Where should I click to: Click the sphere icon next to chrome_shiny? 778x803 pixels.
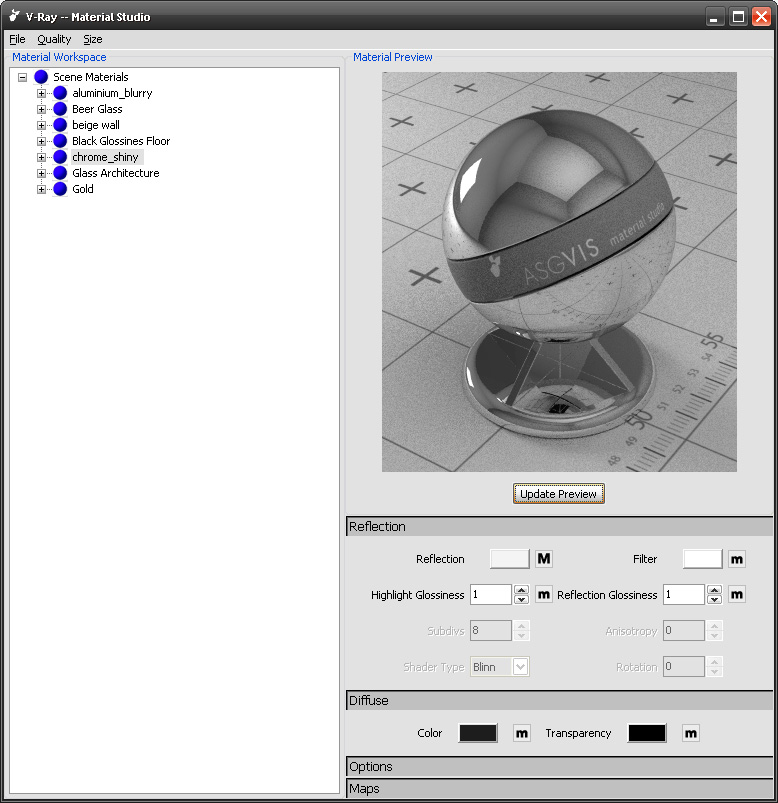coord(60,157)
